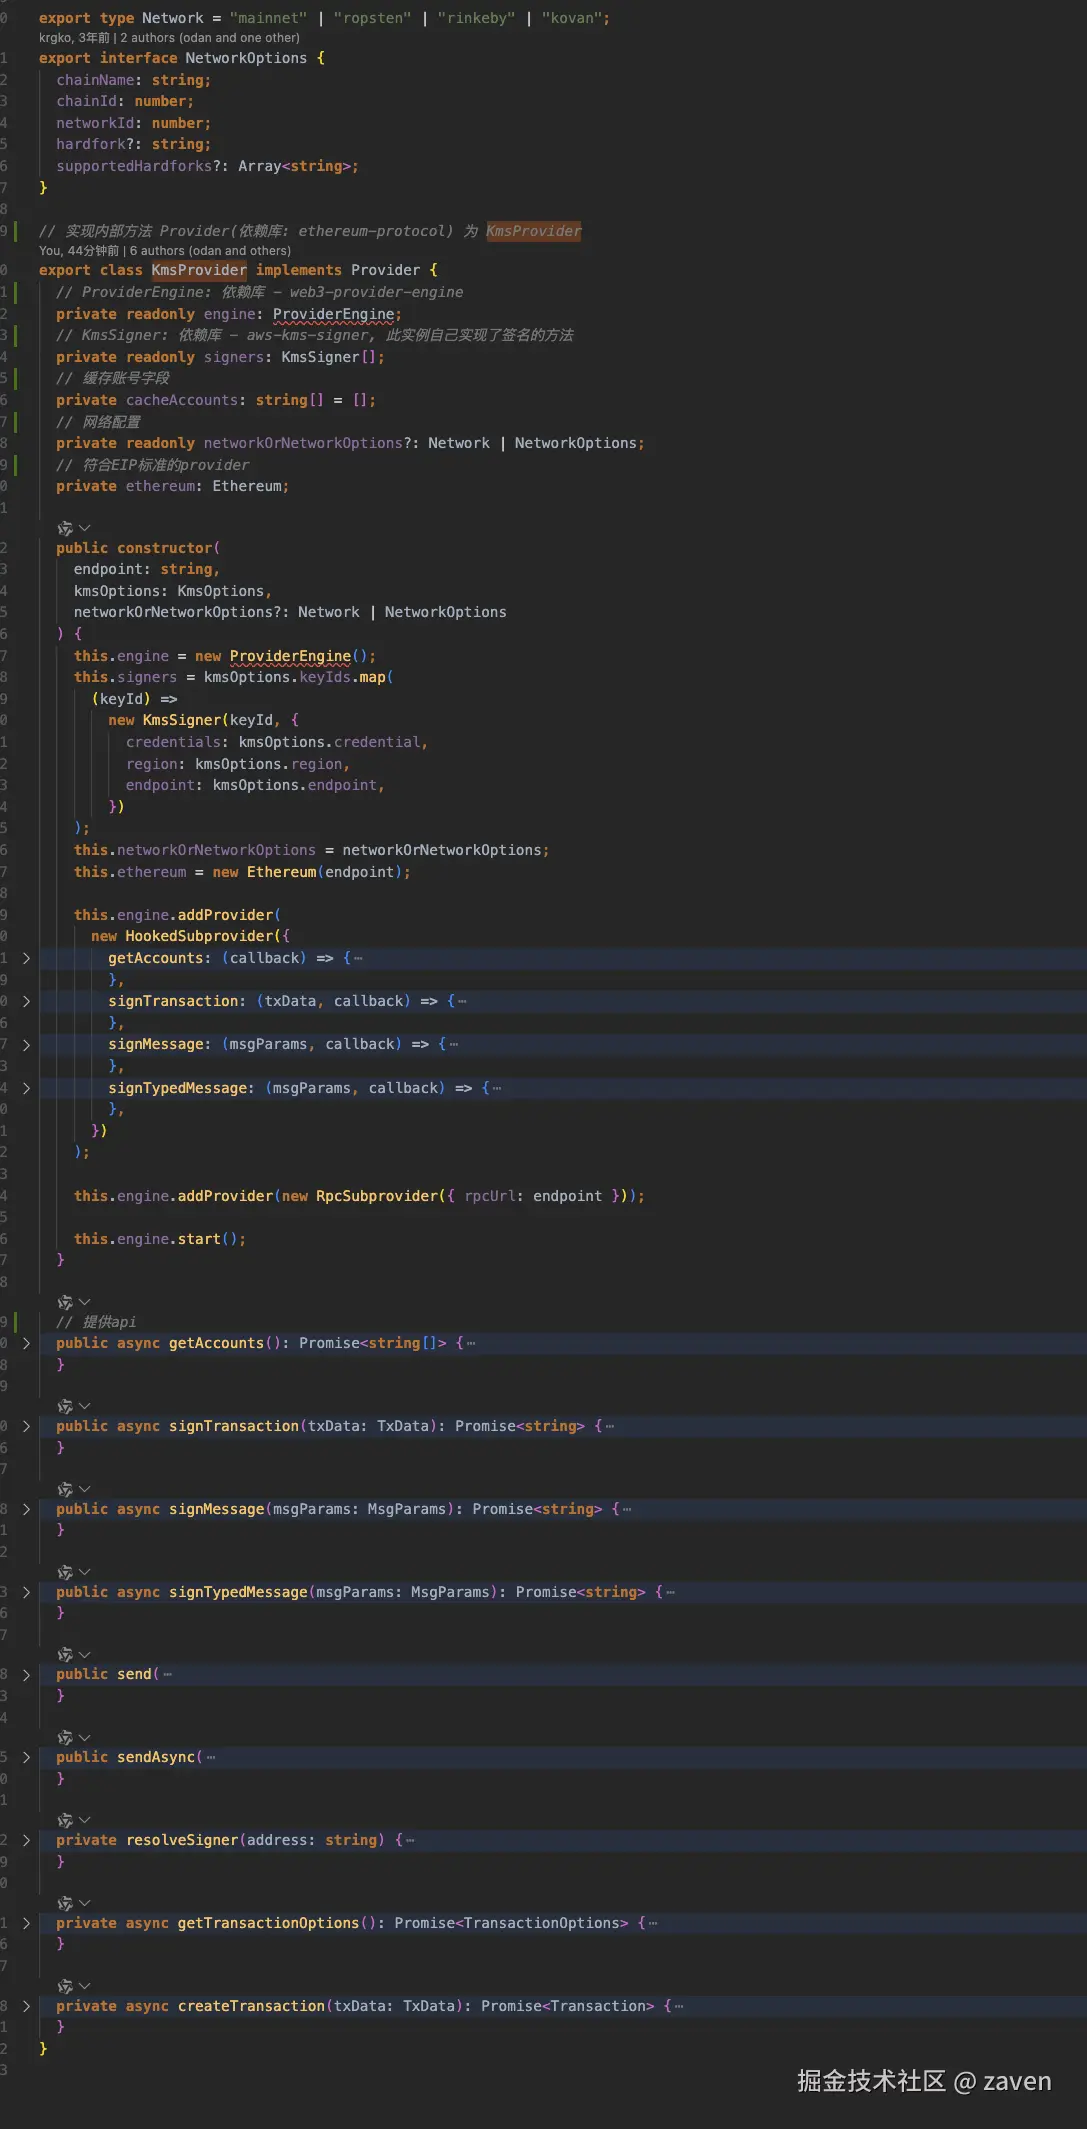Click the code lens icon above getTransactionOptions

coord(65,1903)
